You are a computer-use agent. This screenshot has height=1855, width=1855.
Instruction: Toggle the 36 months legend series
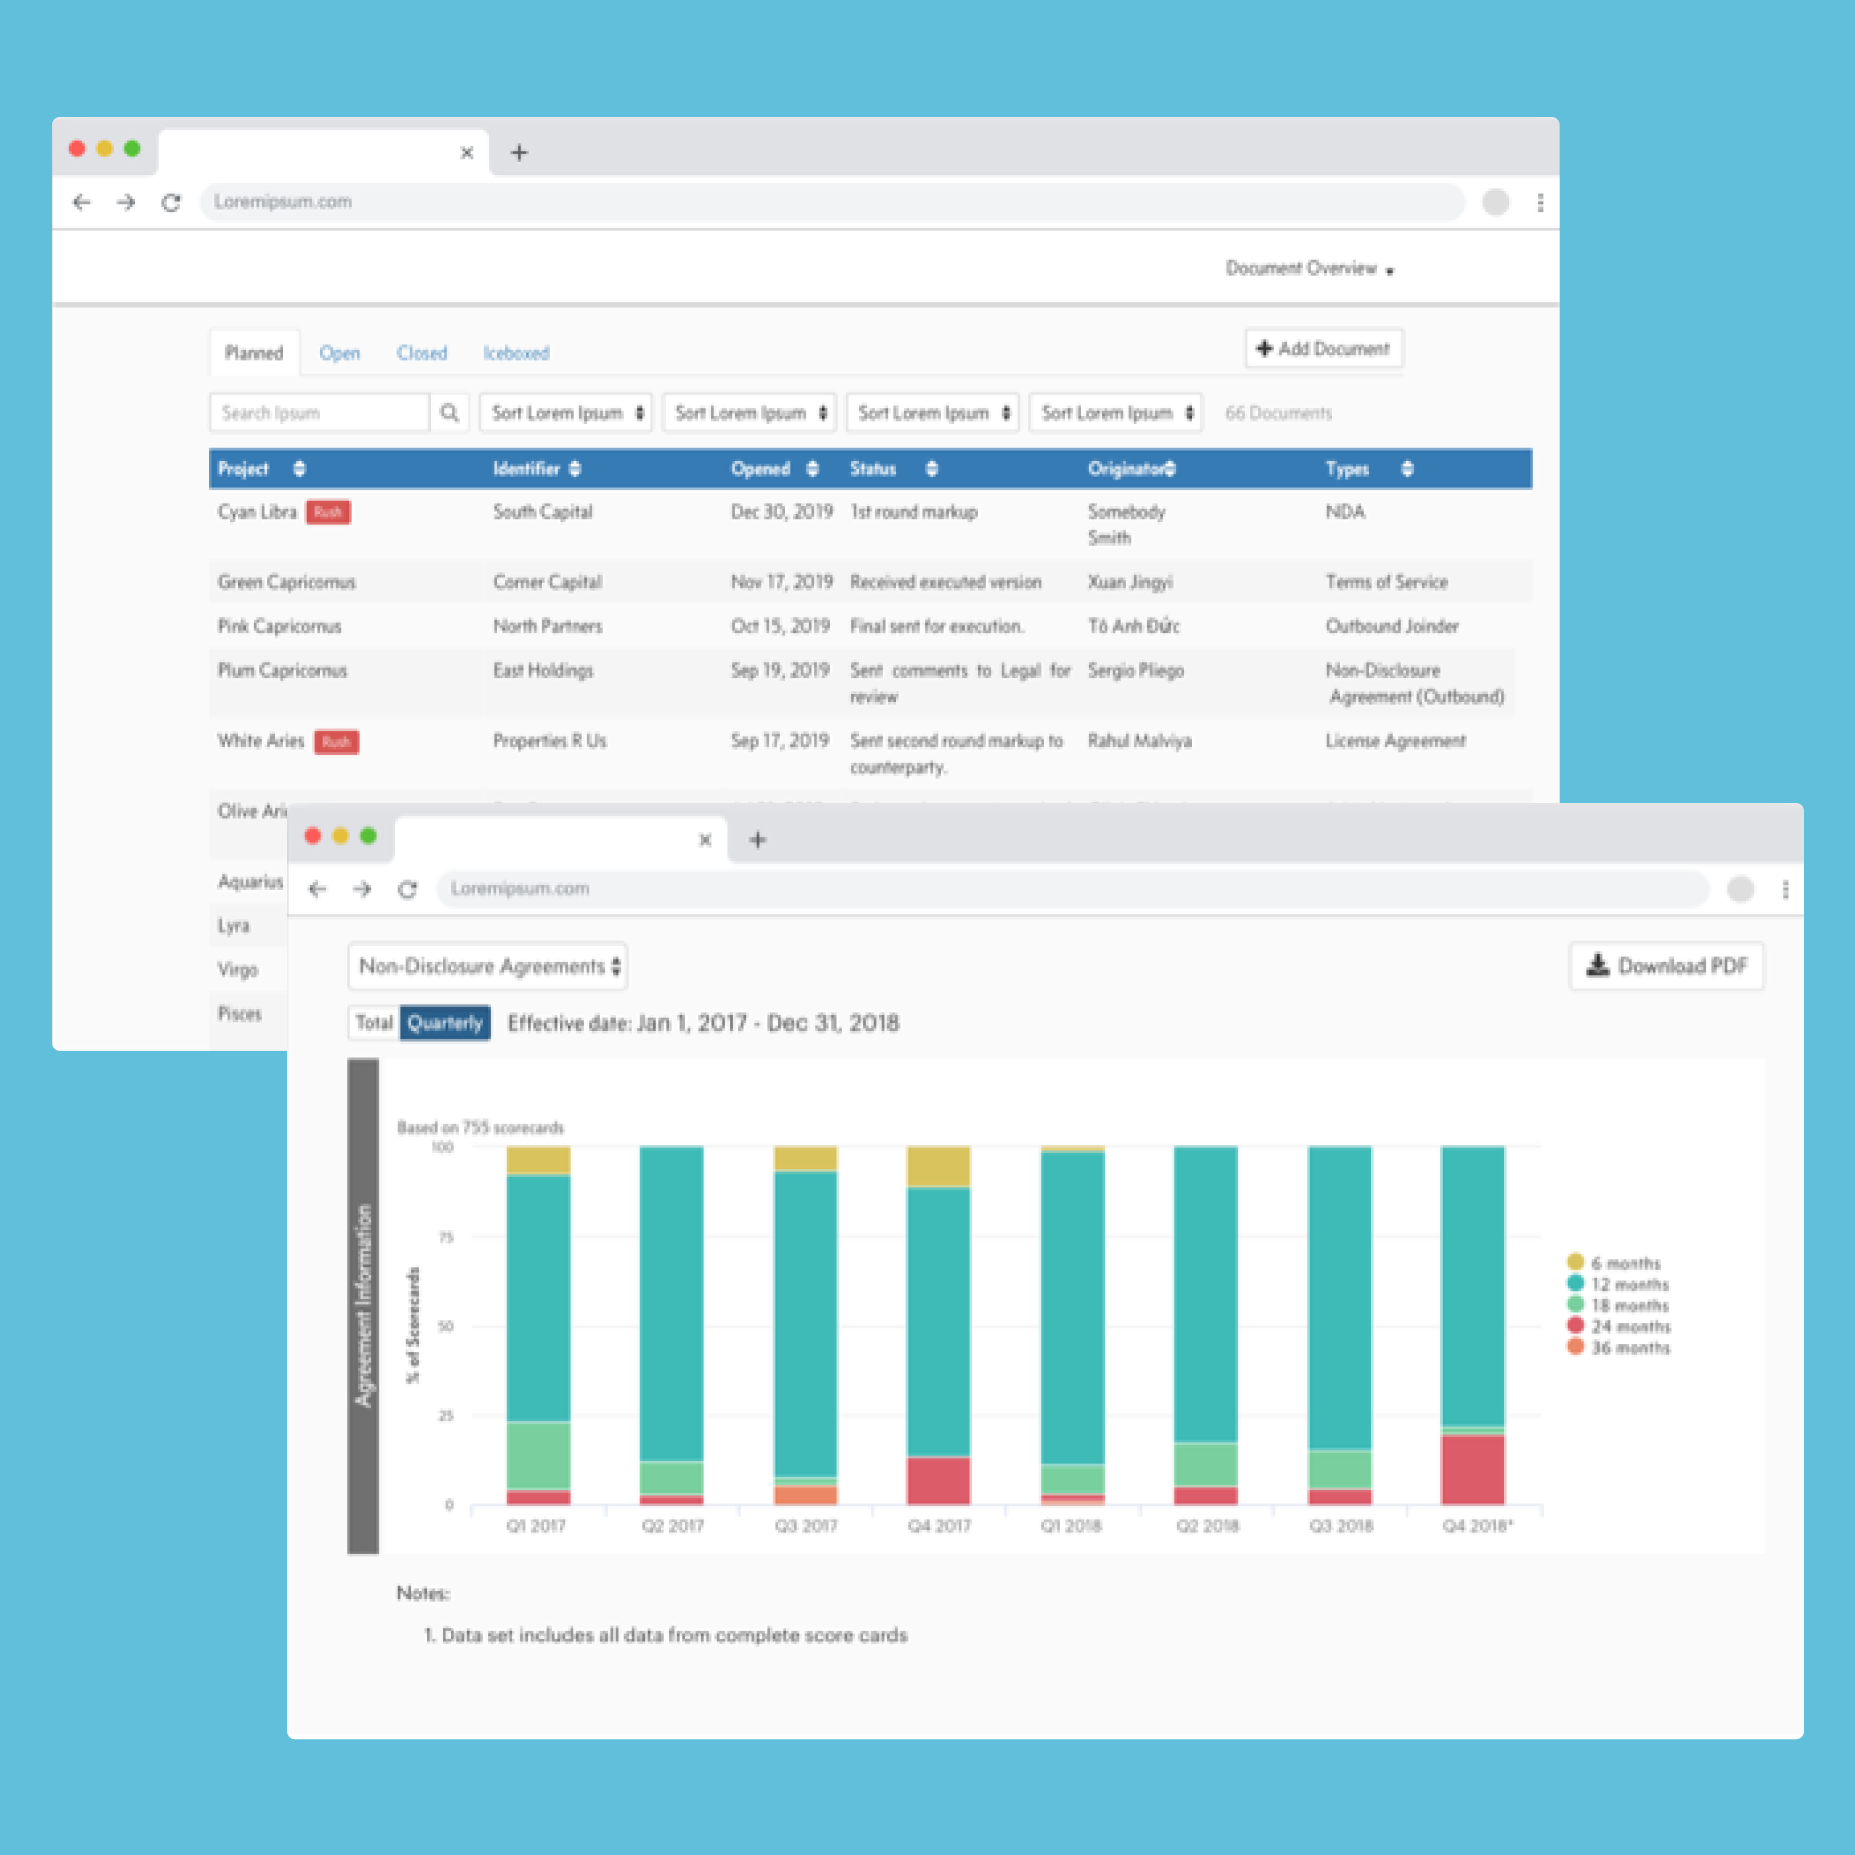pos(1619,1347)
